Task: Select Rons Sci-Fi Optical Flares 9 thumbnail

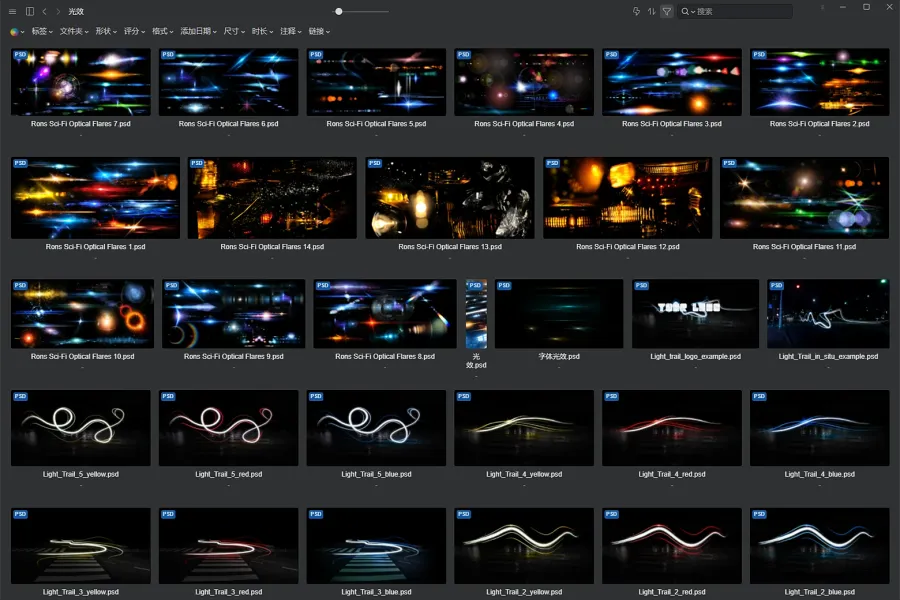Action: coord(234,313)
